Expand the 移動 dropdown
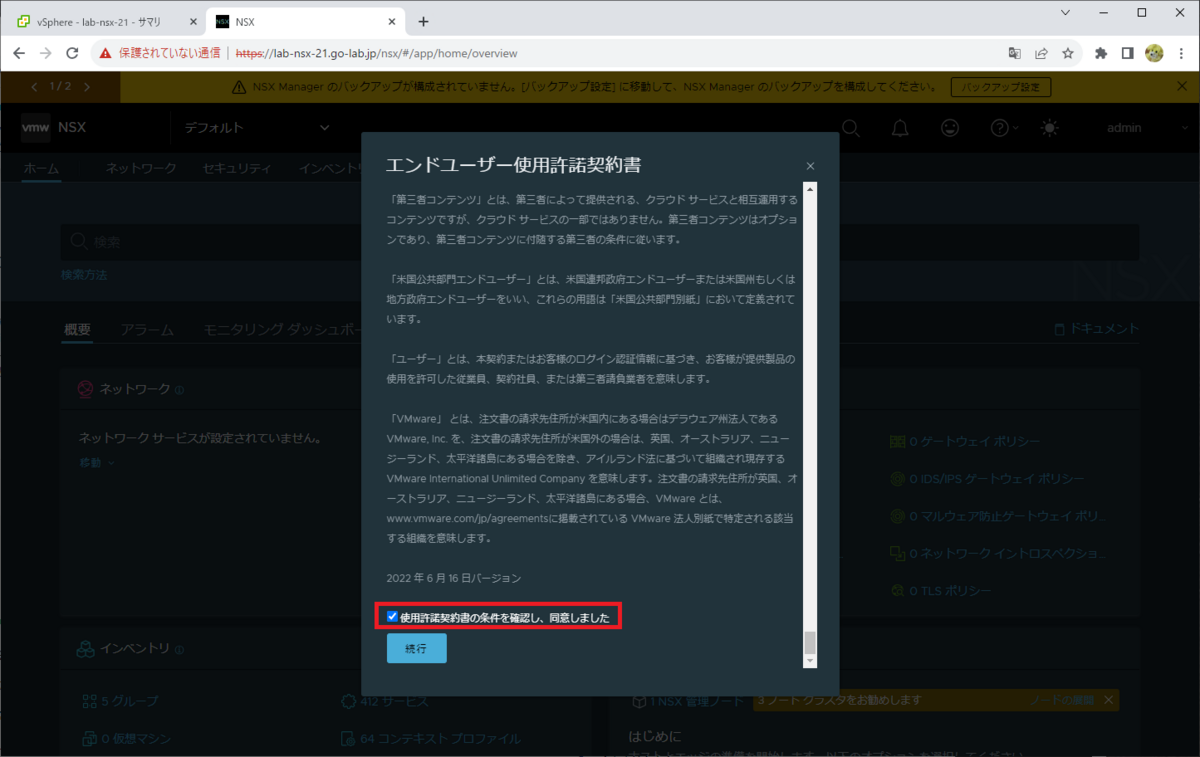Viewport: 1200px width, 757px height. coord(97,463)
